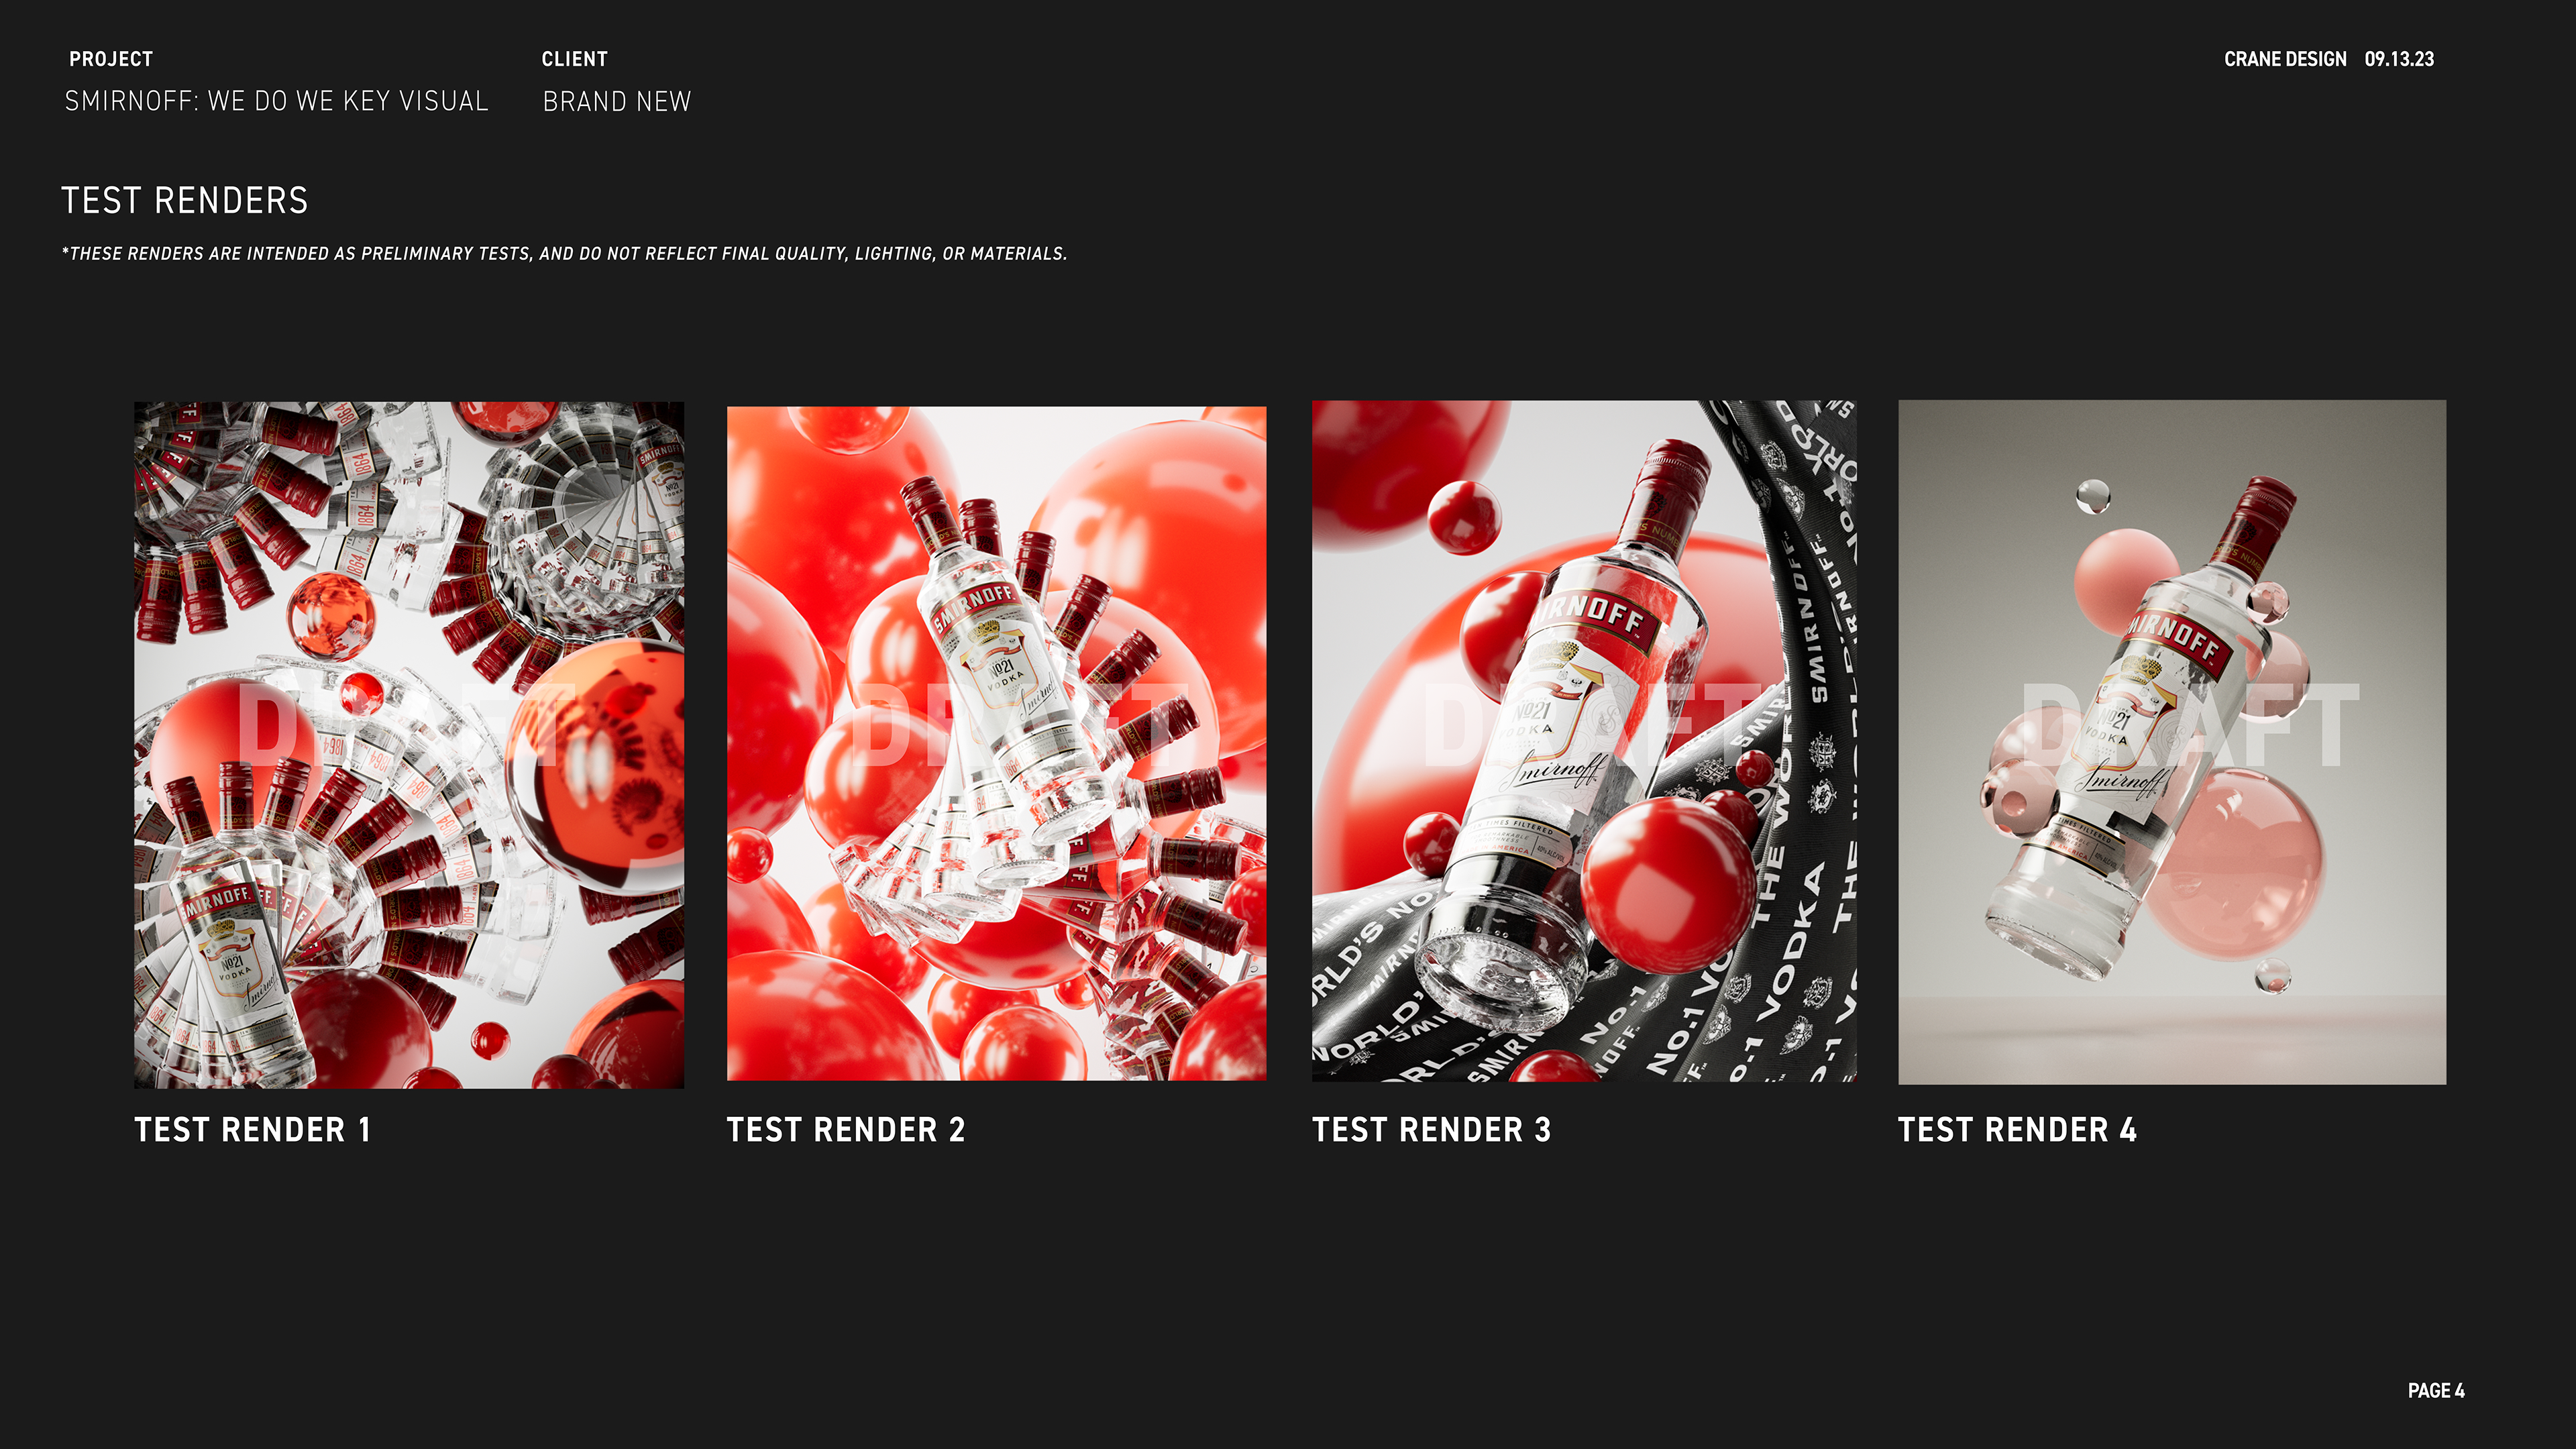Click the CRANE DESIGN text

pos(2285,59)
